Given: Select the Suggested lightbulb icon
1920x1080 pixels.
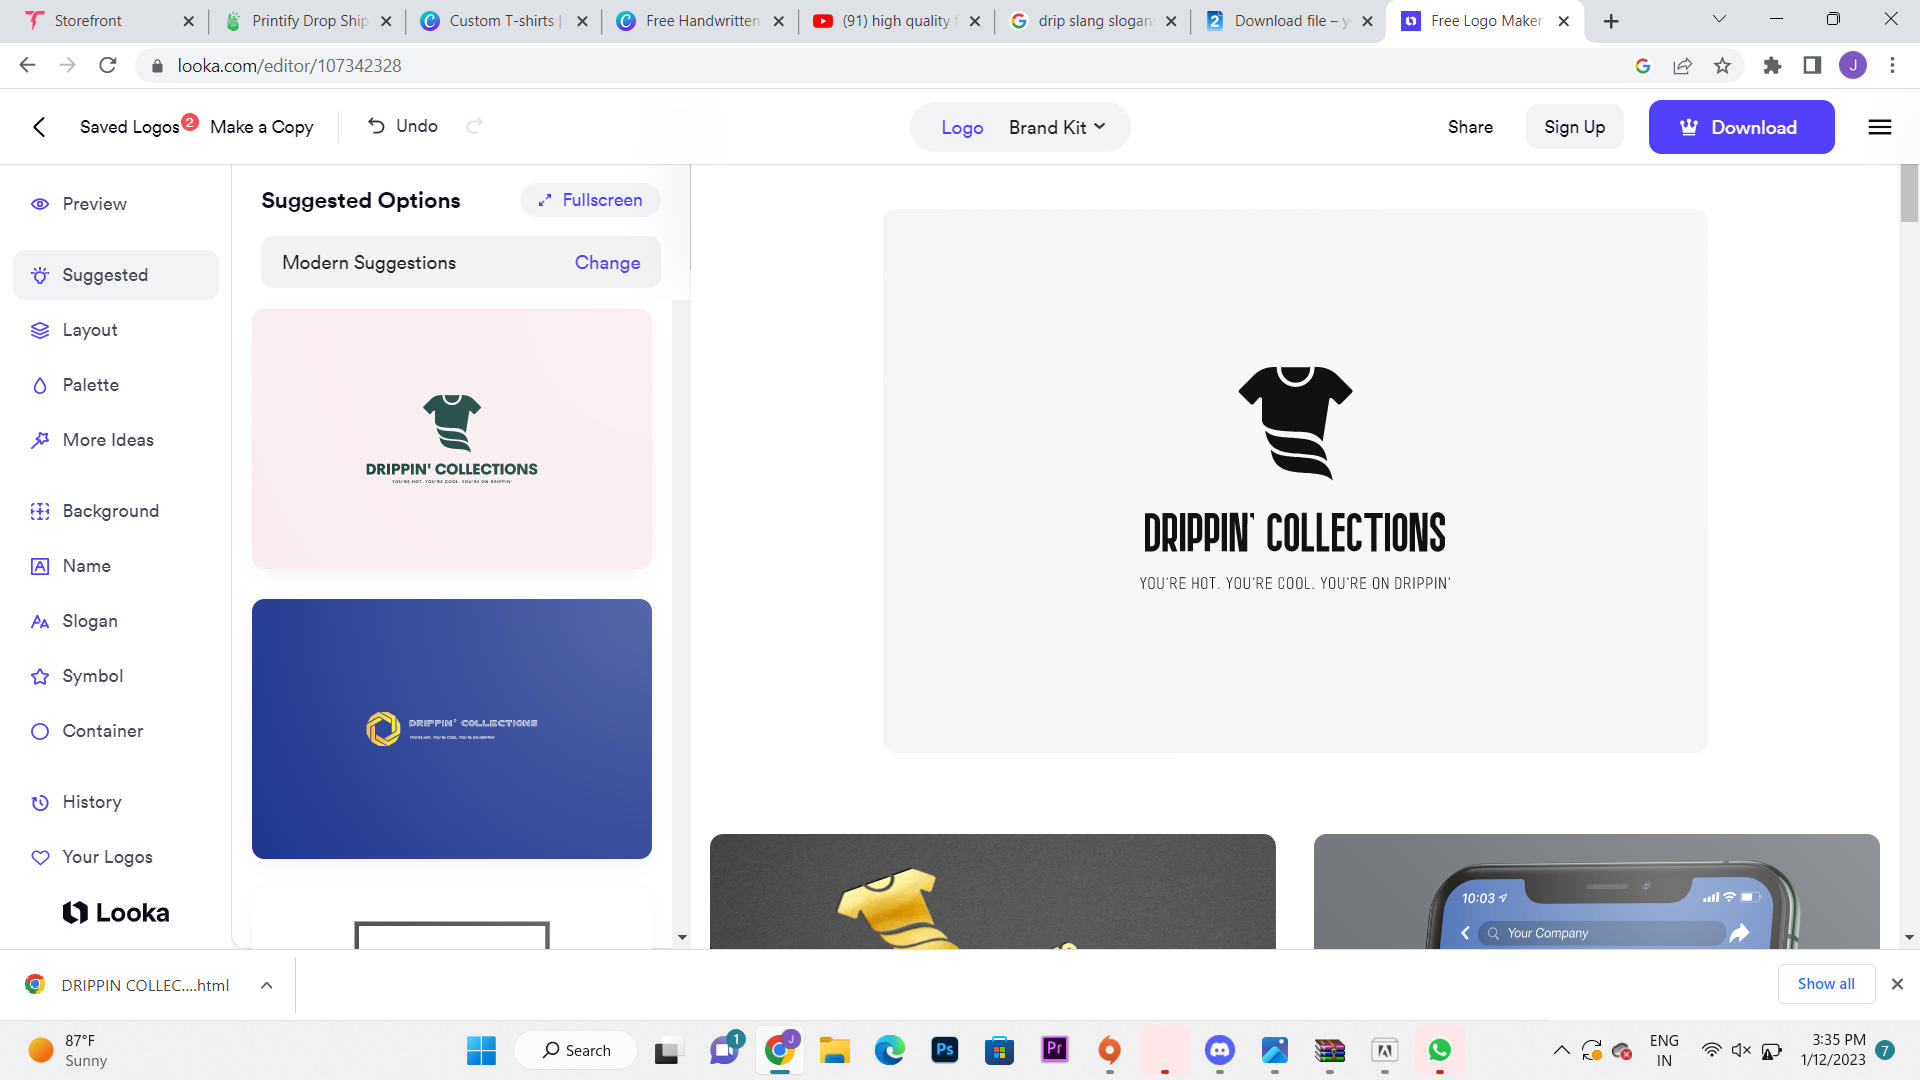Looking at the screenshot, I should [x=40, y=275].
